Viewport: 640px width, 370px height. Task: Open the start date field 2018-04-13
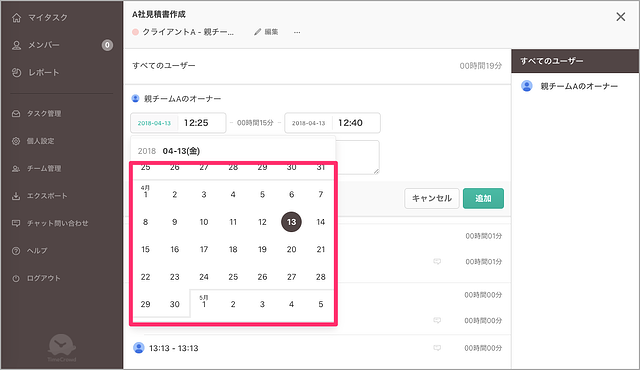click(154, 123)
